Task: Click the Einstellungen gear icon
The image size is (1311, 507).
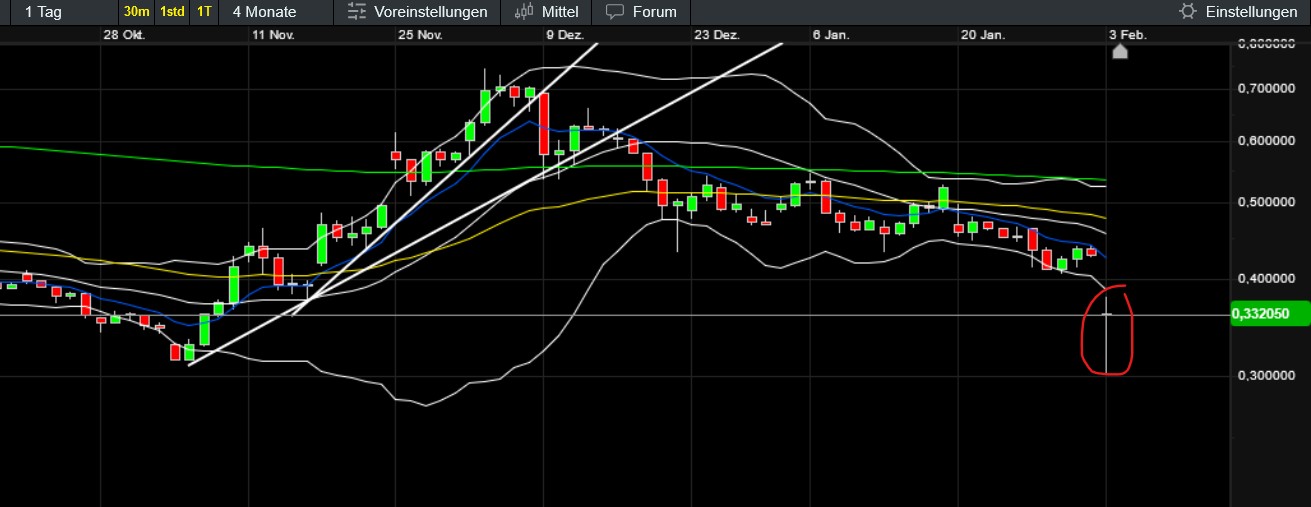Action: pyautogui.click(x=1188, y=12)
